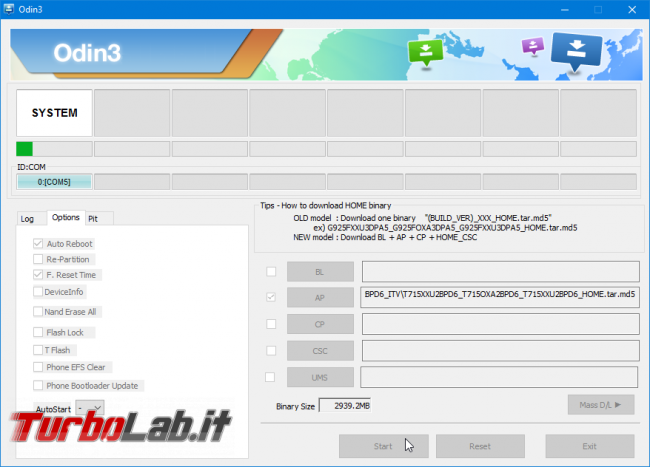Switch to the Log tab
650x467 pixels.
tap(27, 219)
